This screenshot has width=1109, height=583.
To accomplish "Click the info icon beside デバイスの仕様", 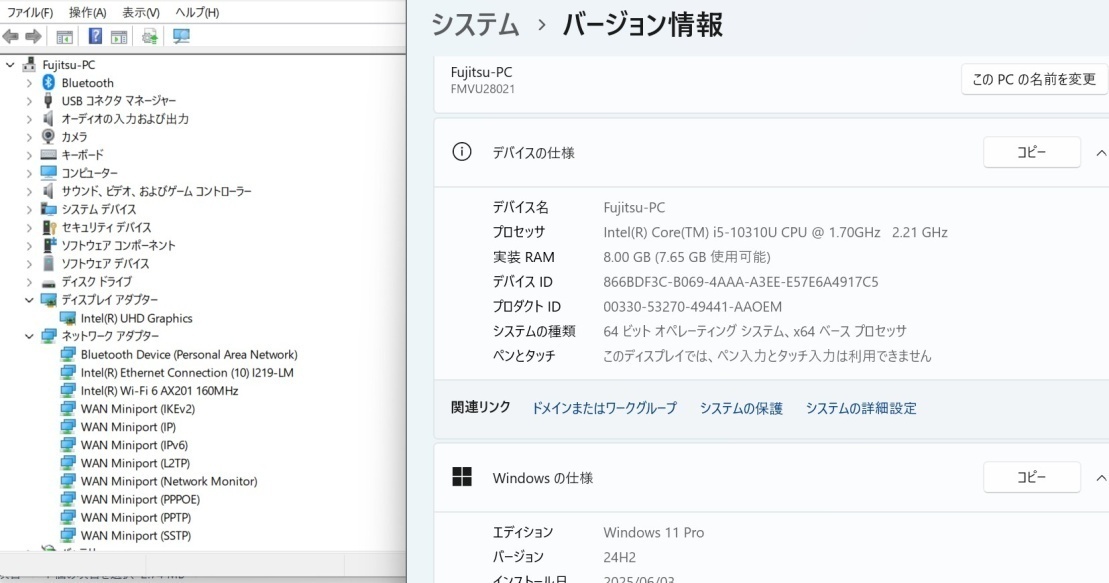I will click(461, 153).
